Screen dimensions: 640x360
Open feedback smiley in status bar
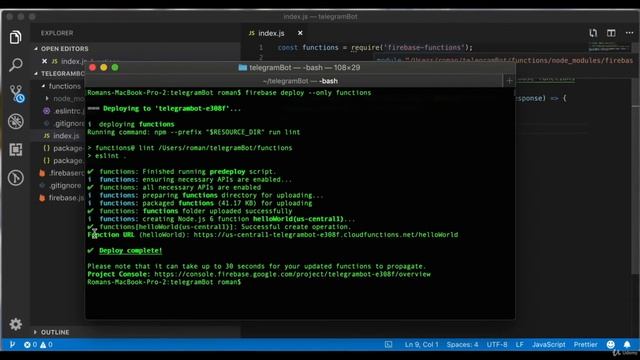click(611, 345)
